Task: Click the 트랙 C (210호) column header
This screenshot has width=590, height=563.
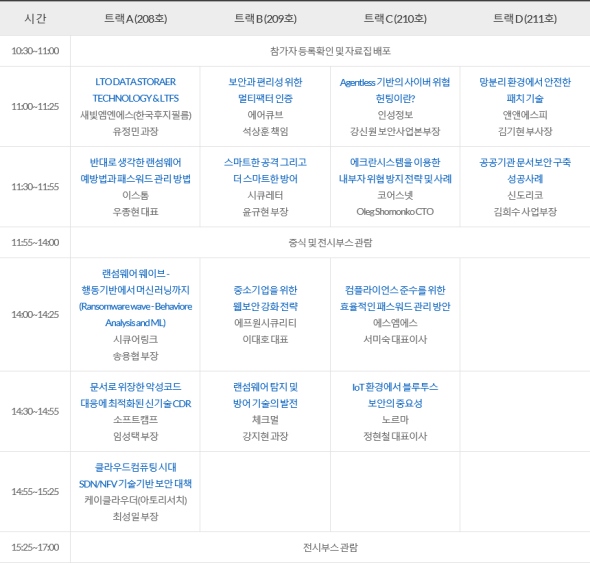Action: point(395,18)
